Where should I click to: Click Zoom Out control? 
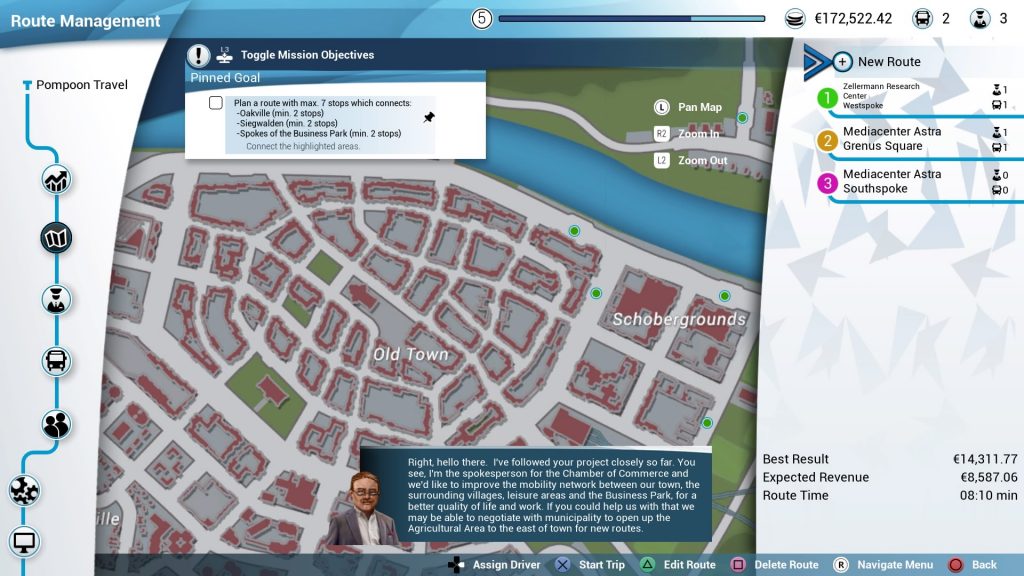[x=702, y=160]
